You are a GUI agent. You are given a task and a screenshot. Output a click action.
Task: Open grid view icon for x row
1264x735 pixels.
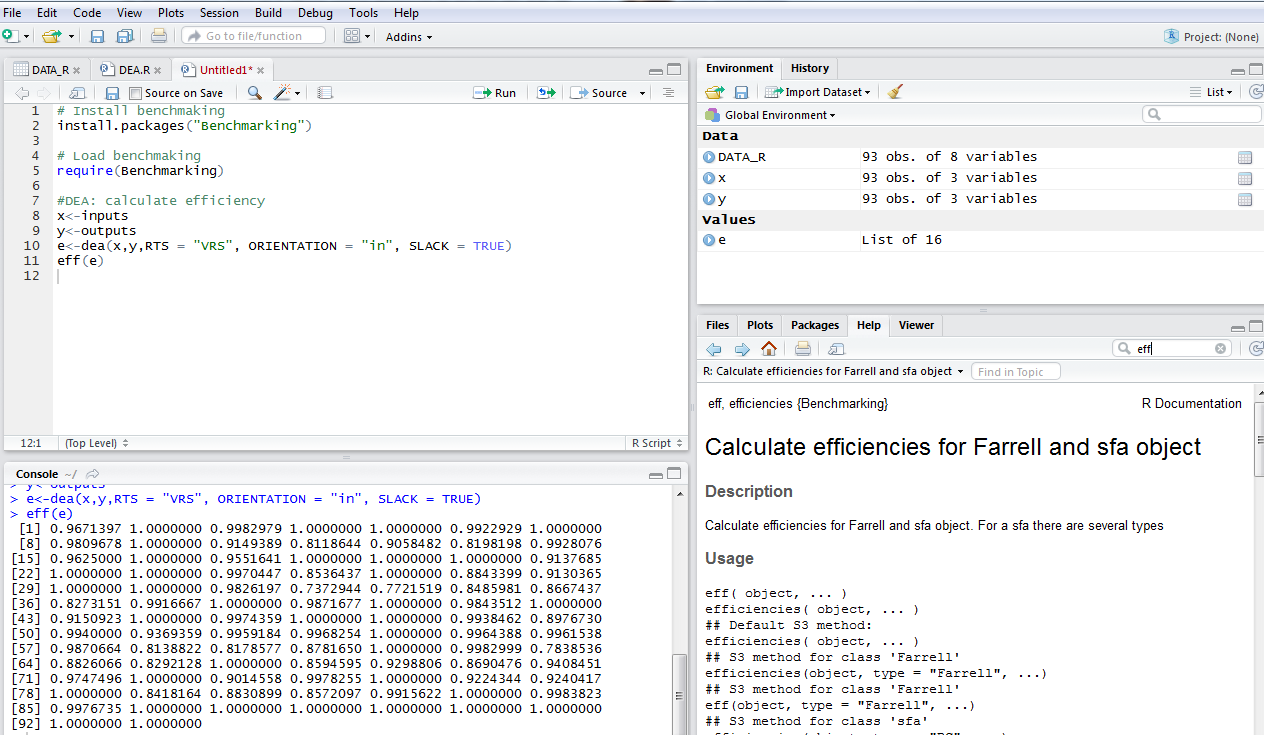(x=1245, y=179)
